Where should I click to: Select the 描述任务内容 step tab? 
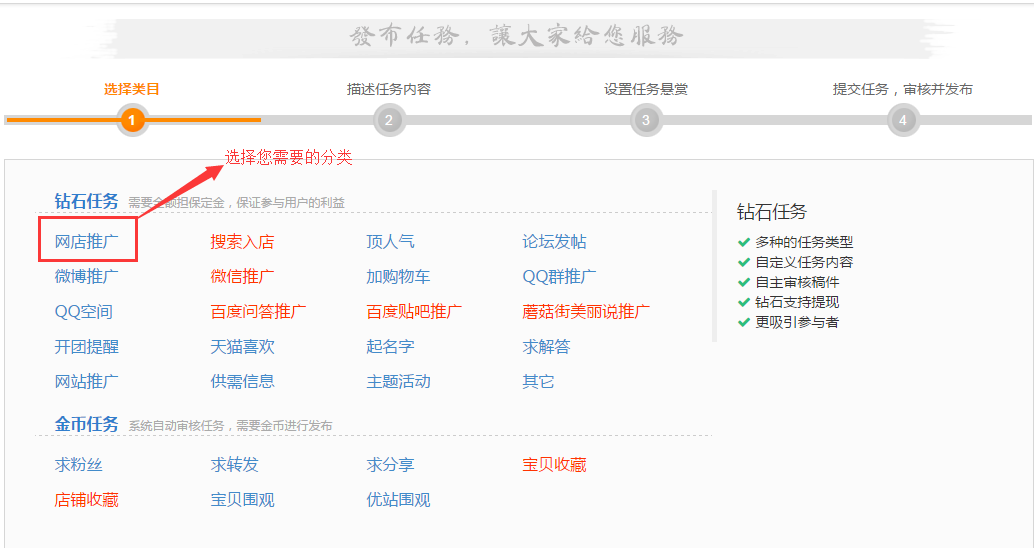point(389,89)
